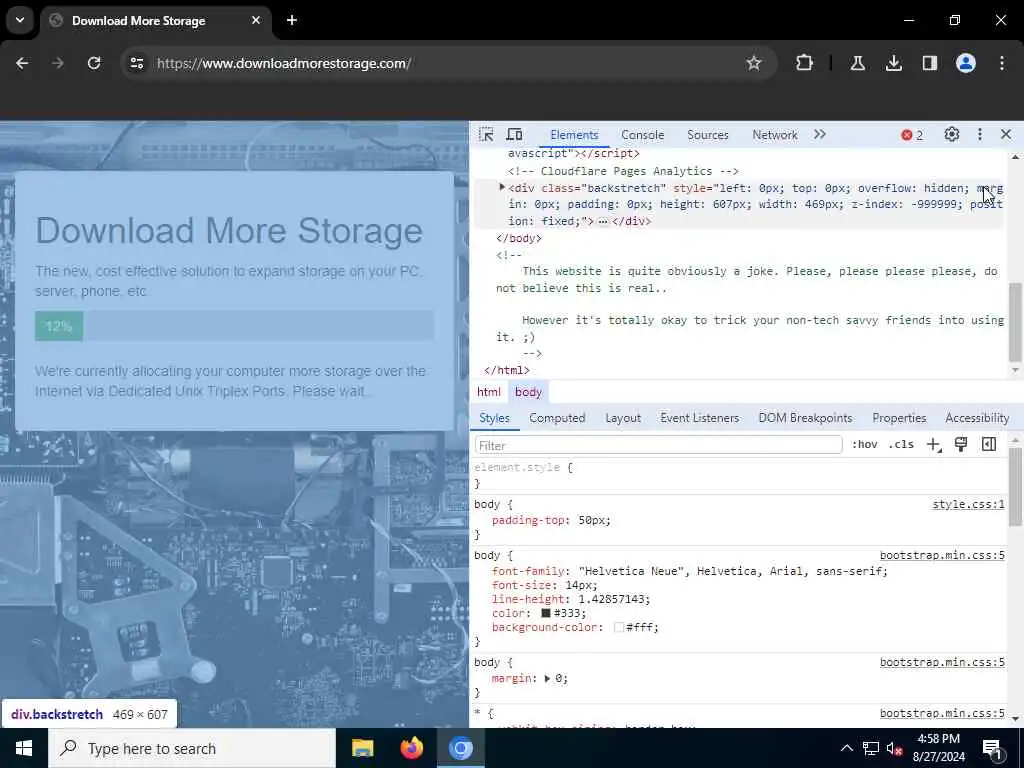The image size is (1024, 768).
Task: Reload the current page
Action: (94, 63)
